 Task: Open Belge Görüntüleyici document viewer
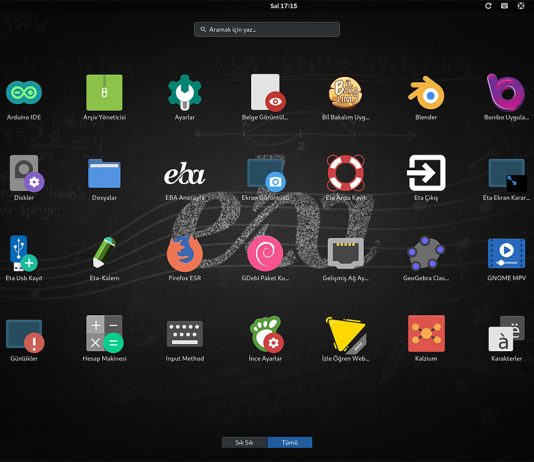pos(268,92)
